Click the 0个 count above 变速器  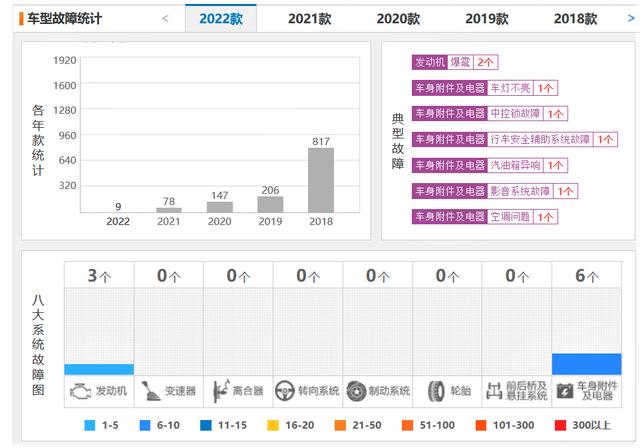(169, 276)
